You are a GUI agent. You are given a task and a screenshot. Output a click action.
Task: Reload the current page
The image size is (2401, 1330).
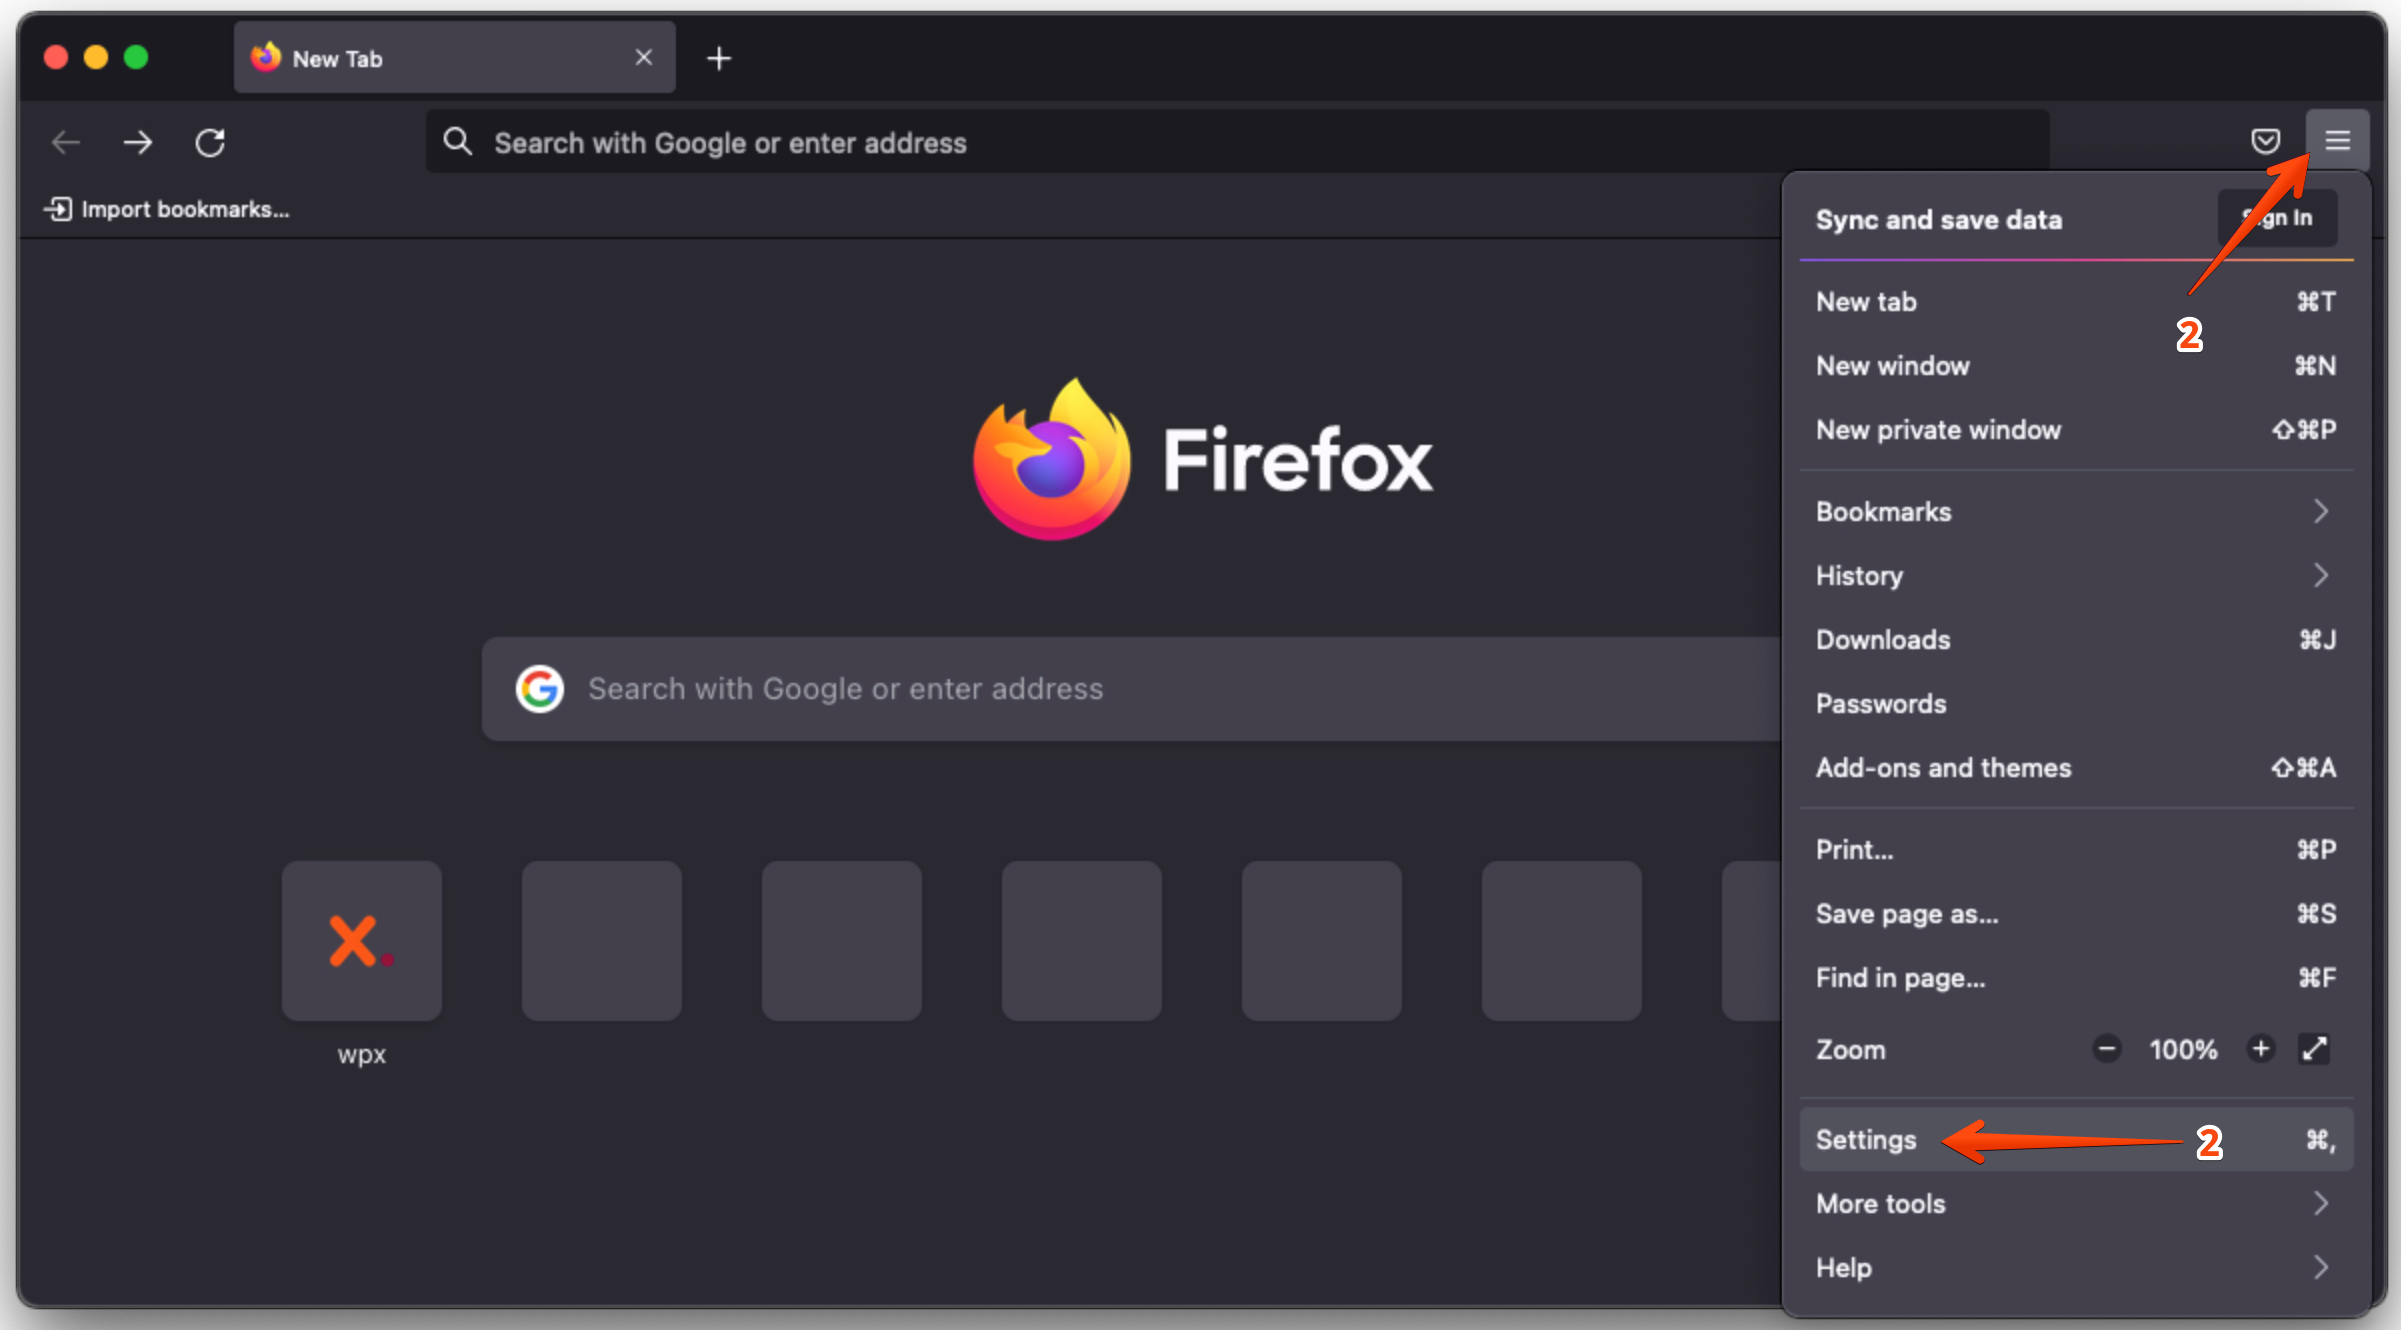pyautogui.click(x=210, y=143)
